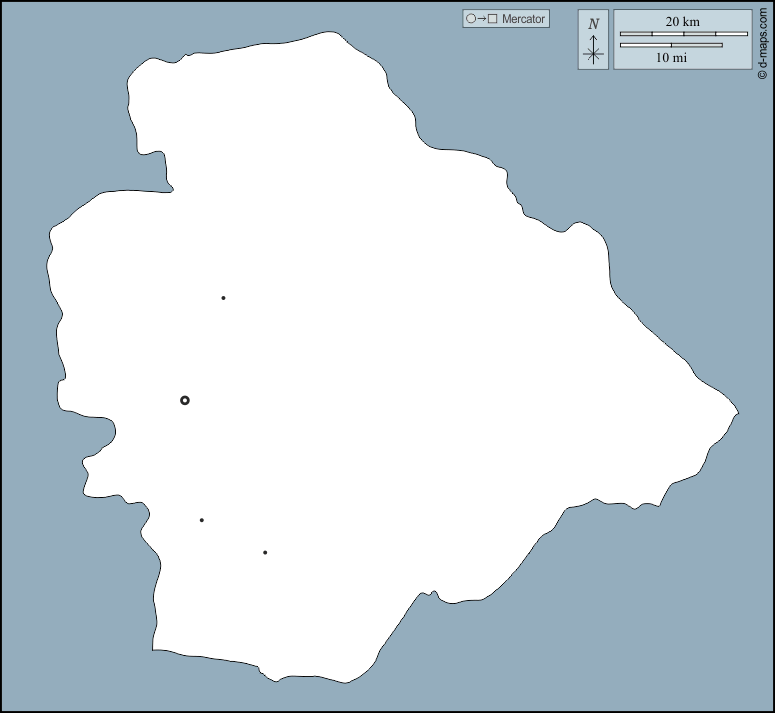Screen dimensions: 775x713
Task: Click the letter N above the arrow
Action: pyautogui.click(x=593, y=23)
